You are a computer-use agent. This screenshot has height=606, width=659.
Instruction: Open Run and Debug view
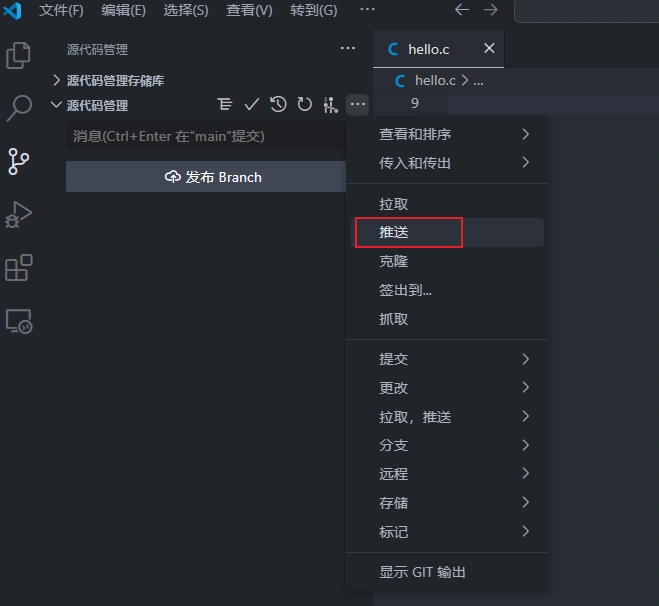coord(18,215)
